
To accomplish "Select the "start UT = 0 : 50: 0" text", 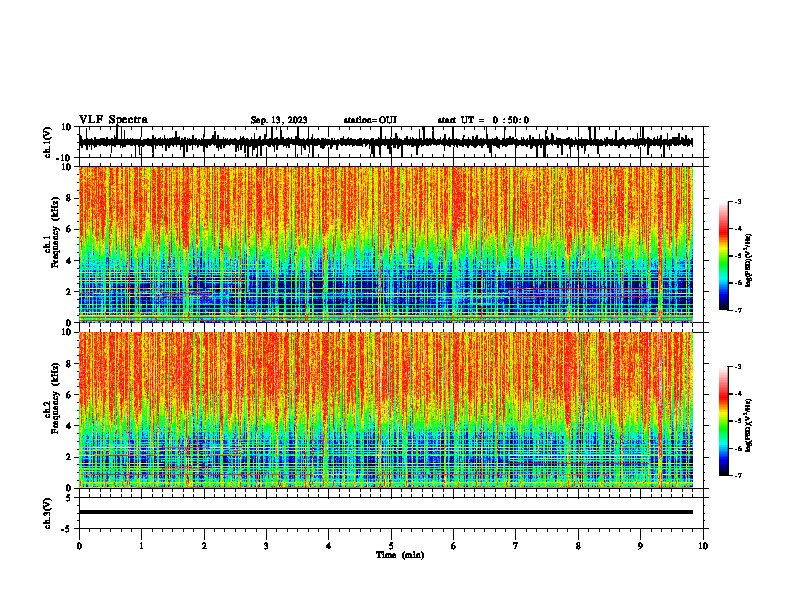I will [x=483, y=120].
